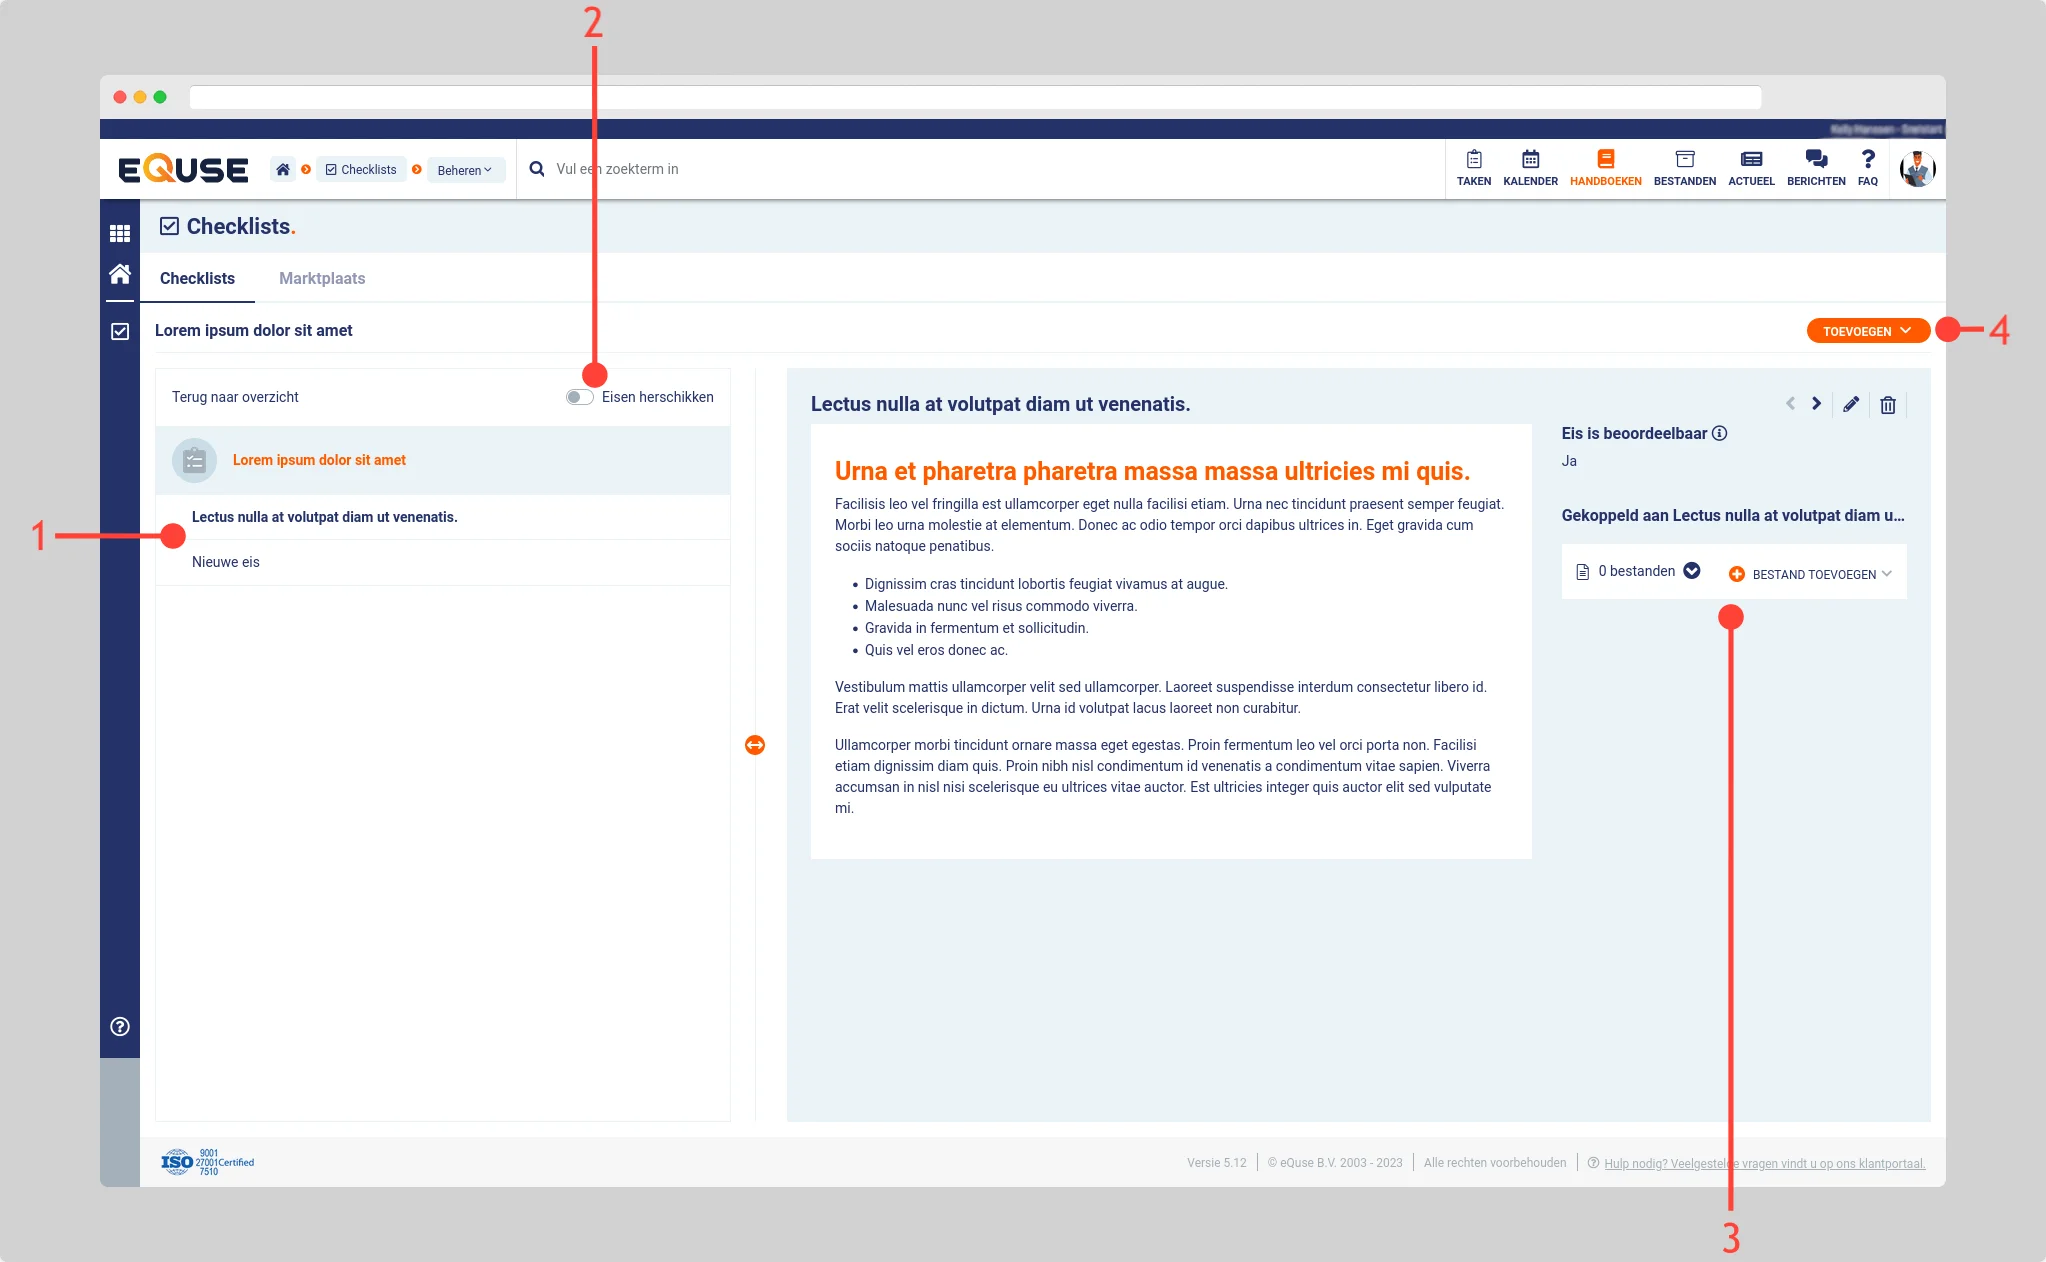Click the orange panel resize handle
This screenshot has height=1262, width=2046.
click(755, 745)
